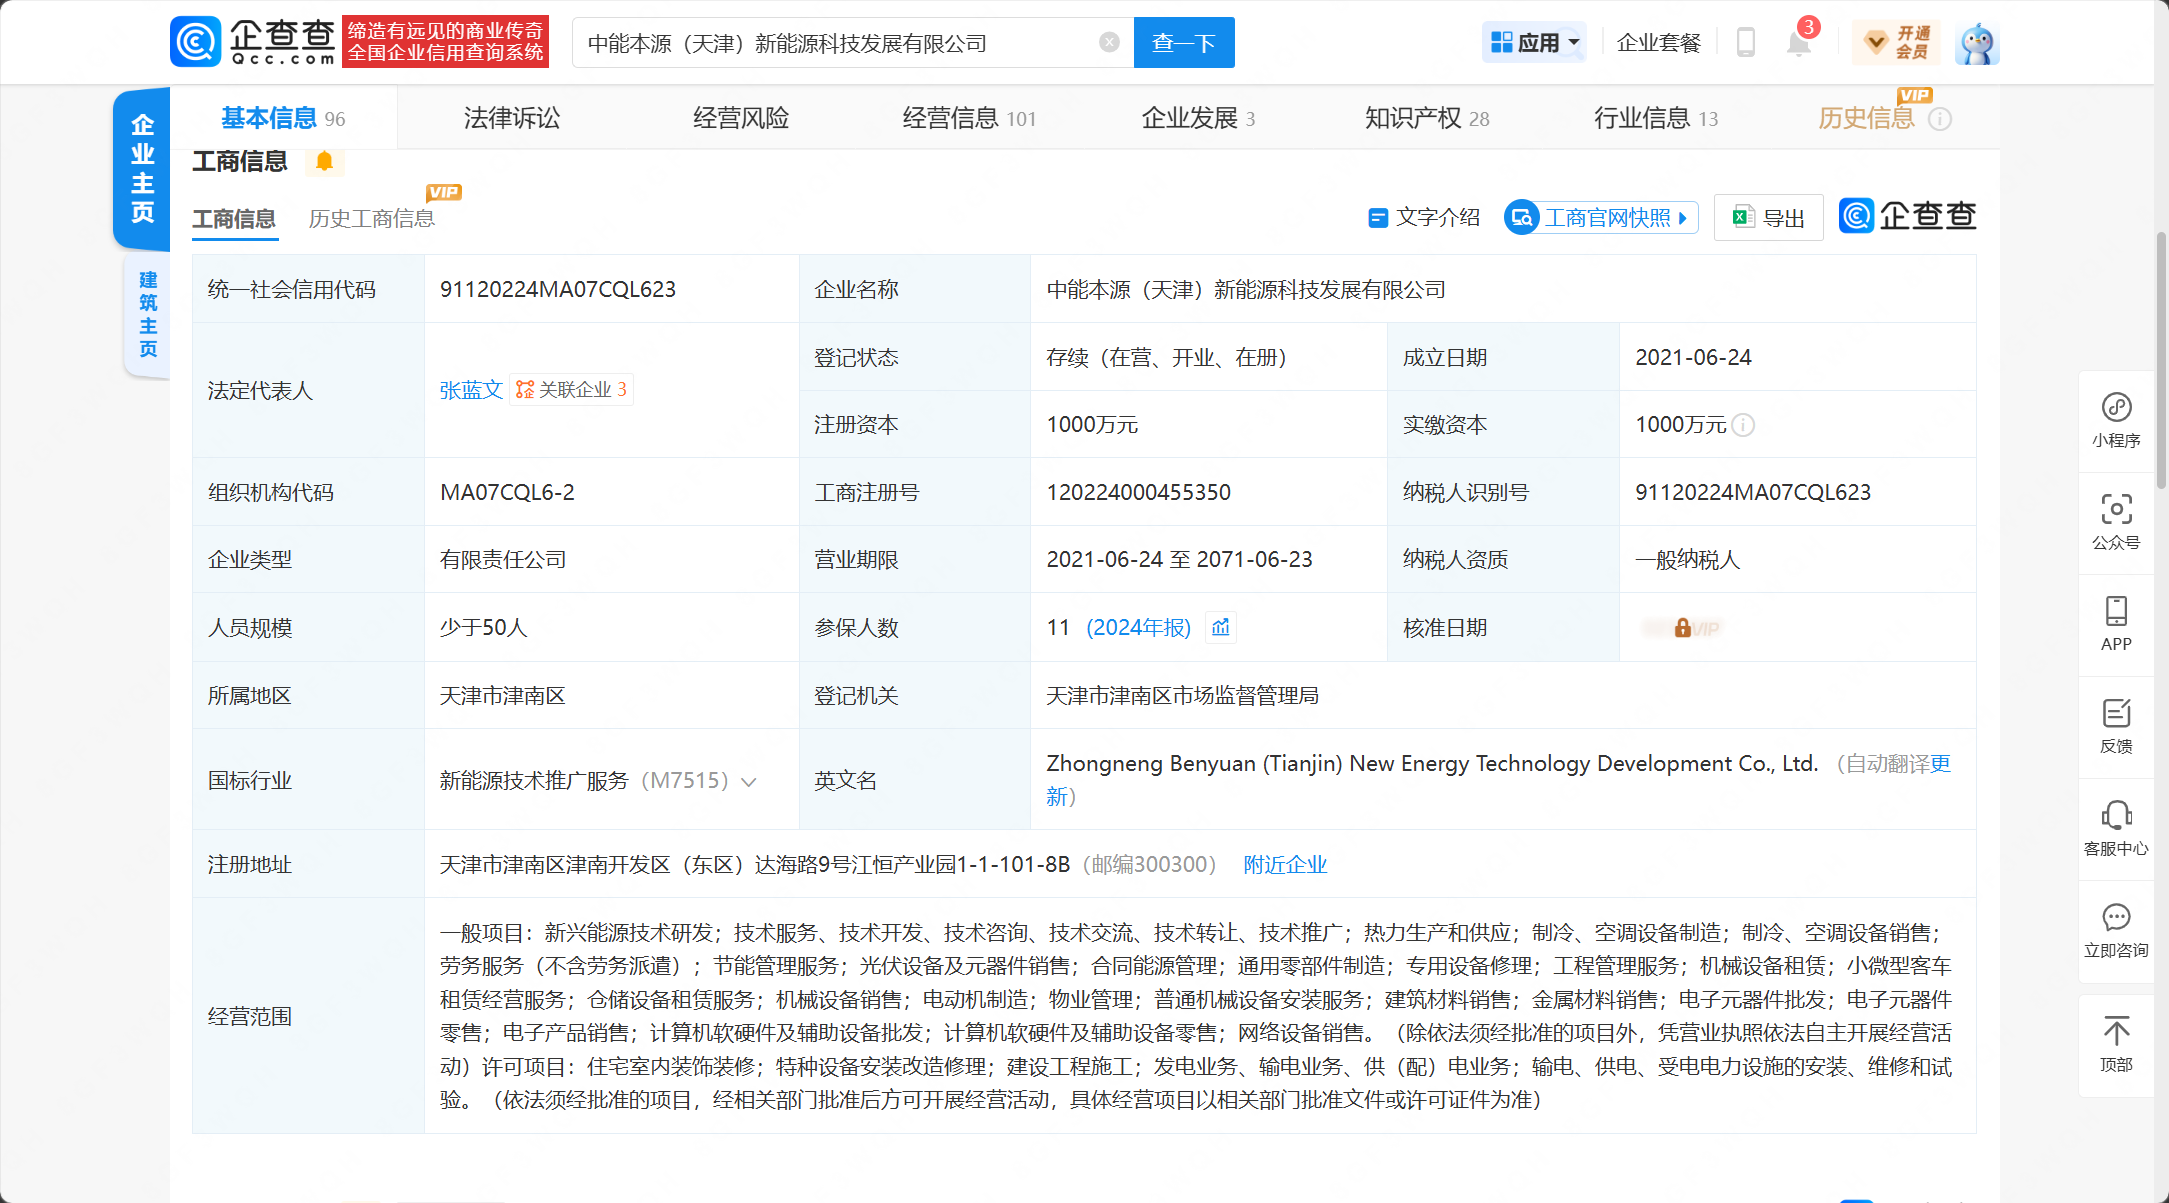Click the 查一下 search button
Image resolution: width=2169 pixels, height=1203 pixels.
[1184, 43]
